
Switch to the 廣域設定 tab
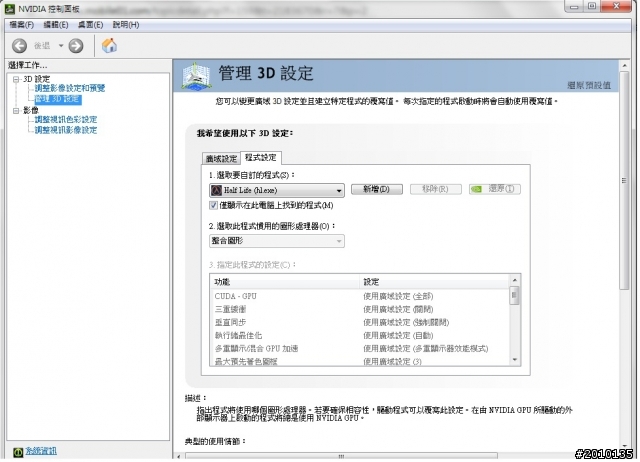(x=221, y=158)
